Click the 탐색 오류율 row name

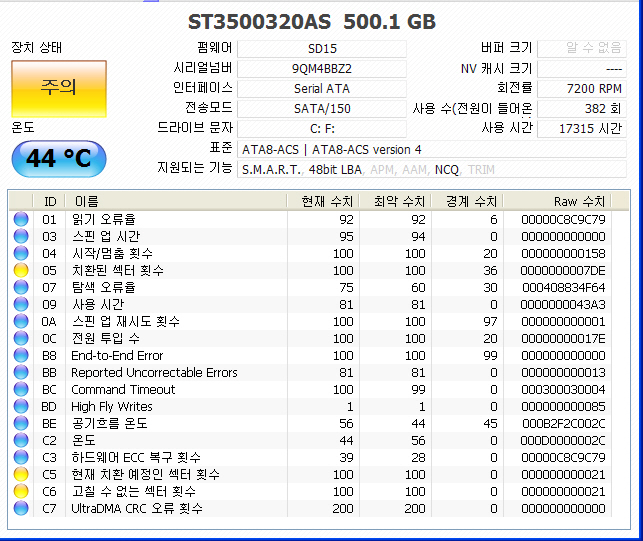coord(103,288)
